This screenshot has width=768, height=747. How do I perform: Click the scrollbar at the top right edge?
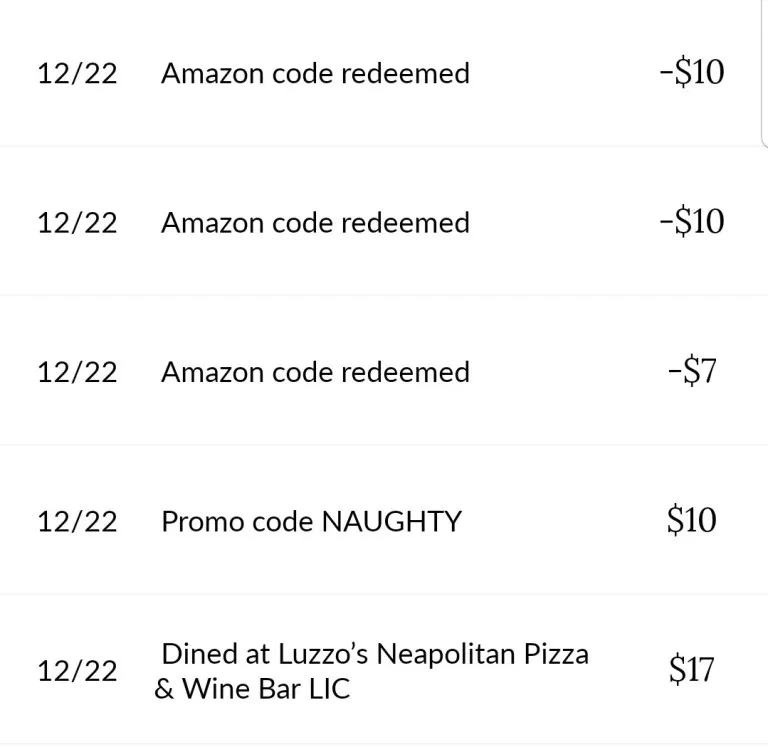[763, 70]
